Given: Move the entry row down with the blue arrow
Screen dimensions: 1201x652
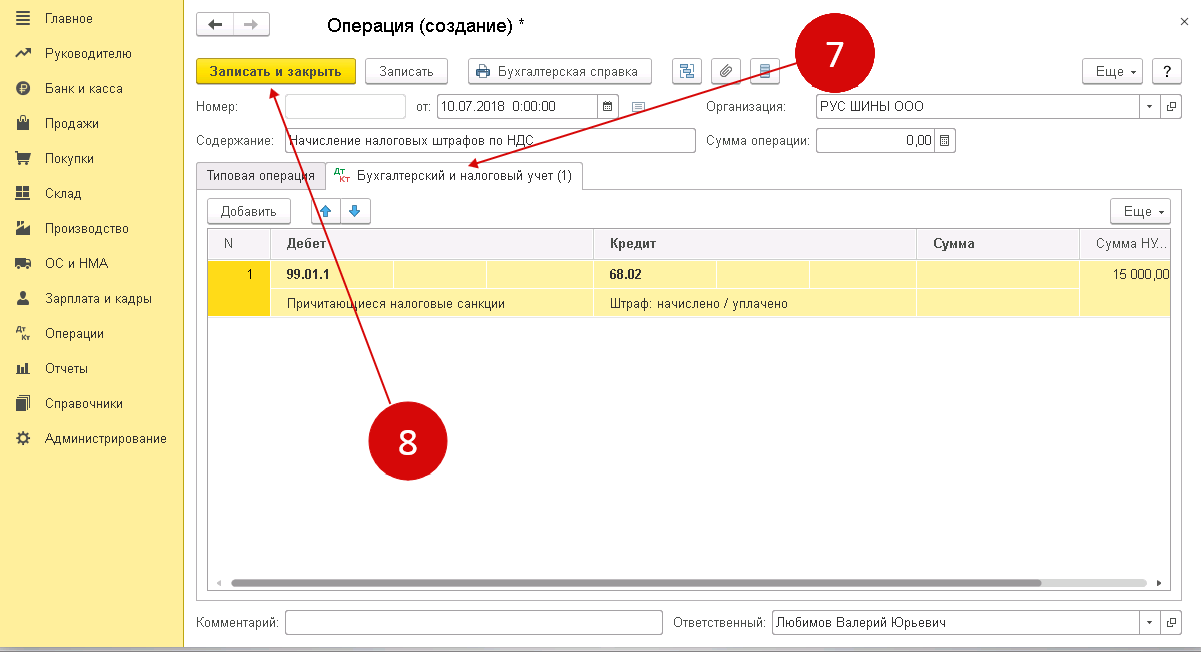Looking at the screenshot, I should point(355,211).
